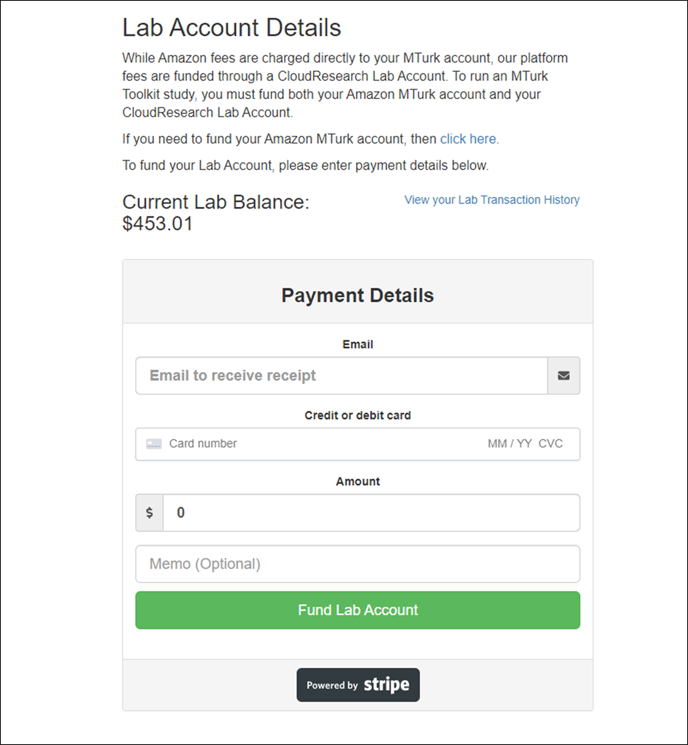The image size is (688, 745).
Task: Click the Amount field label
Action: pyautogui.click(x=358, y=481)
